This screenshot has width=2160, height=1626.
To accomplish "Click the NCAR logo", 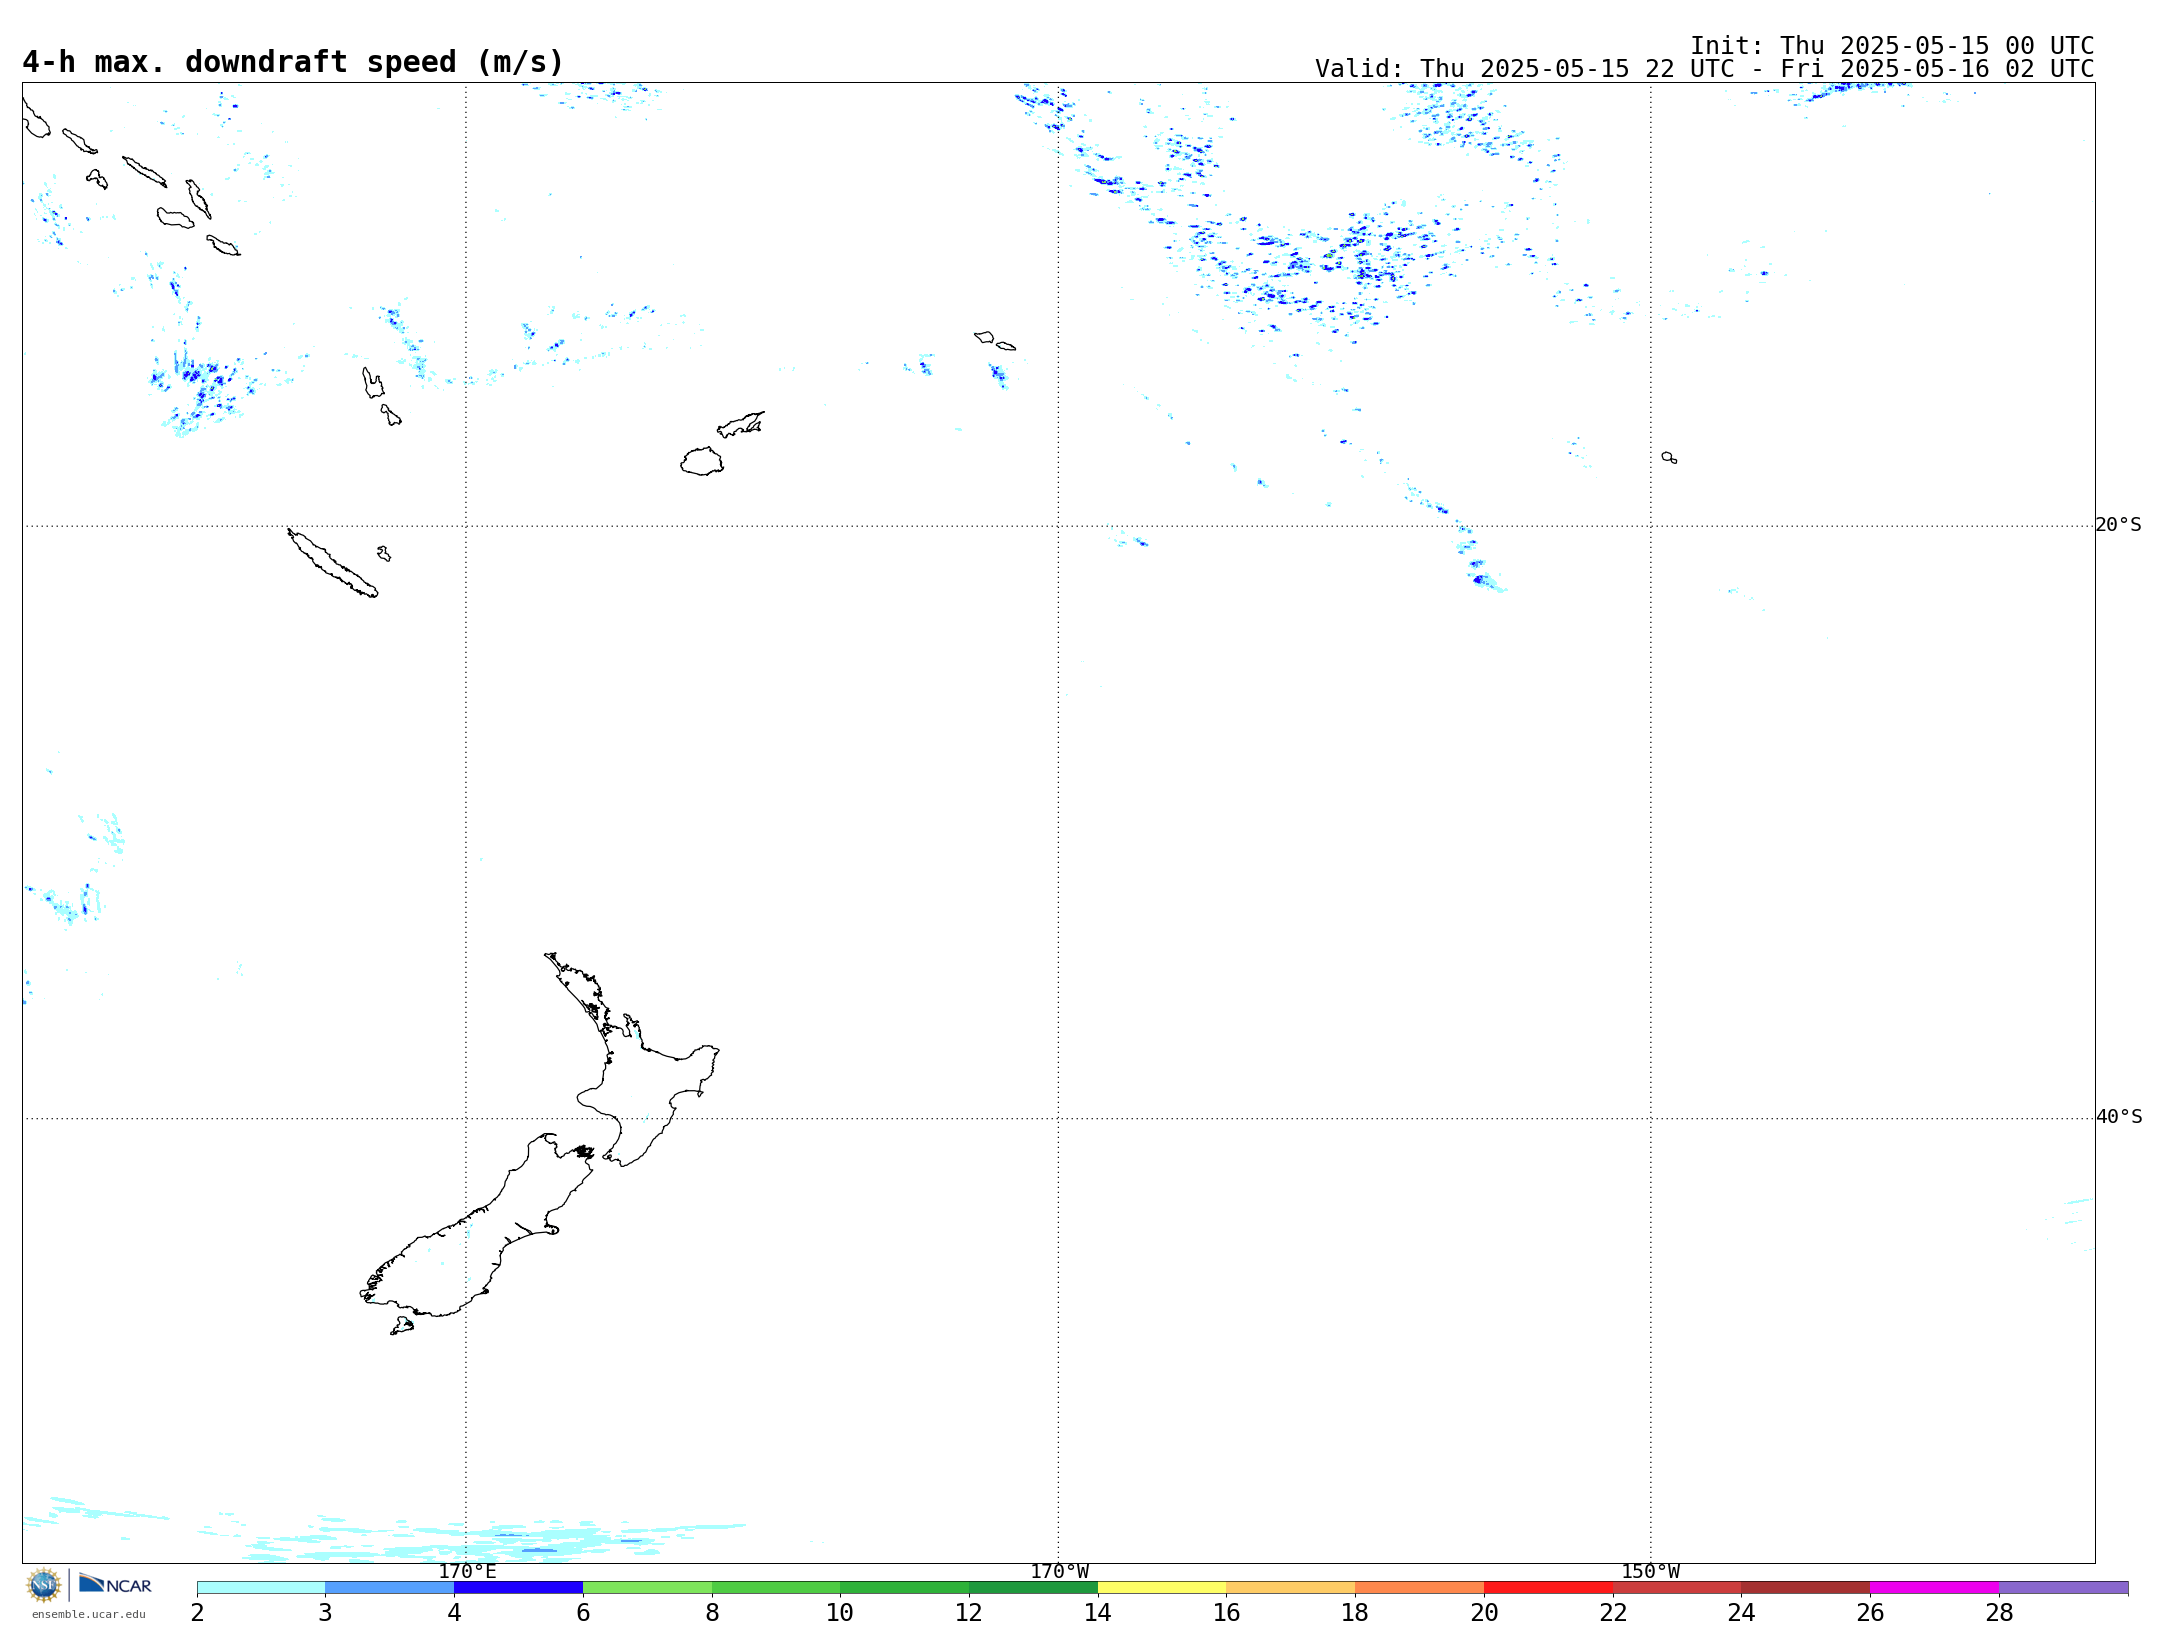I will [116, 1584].
